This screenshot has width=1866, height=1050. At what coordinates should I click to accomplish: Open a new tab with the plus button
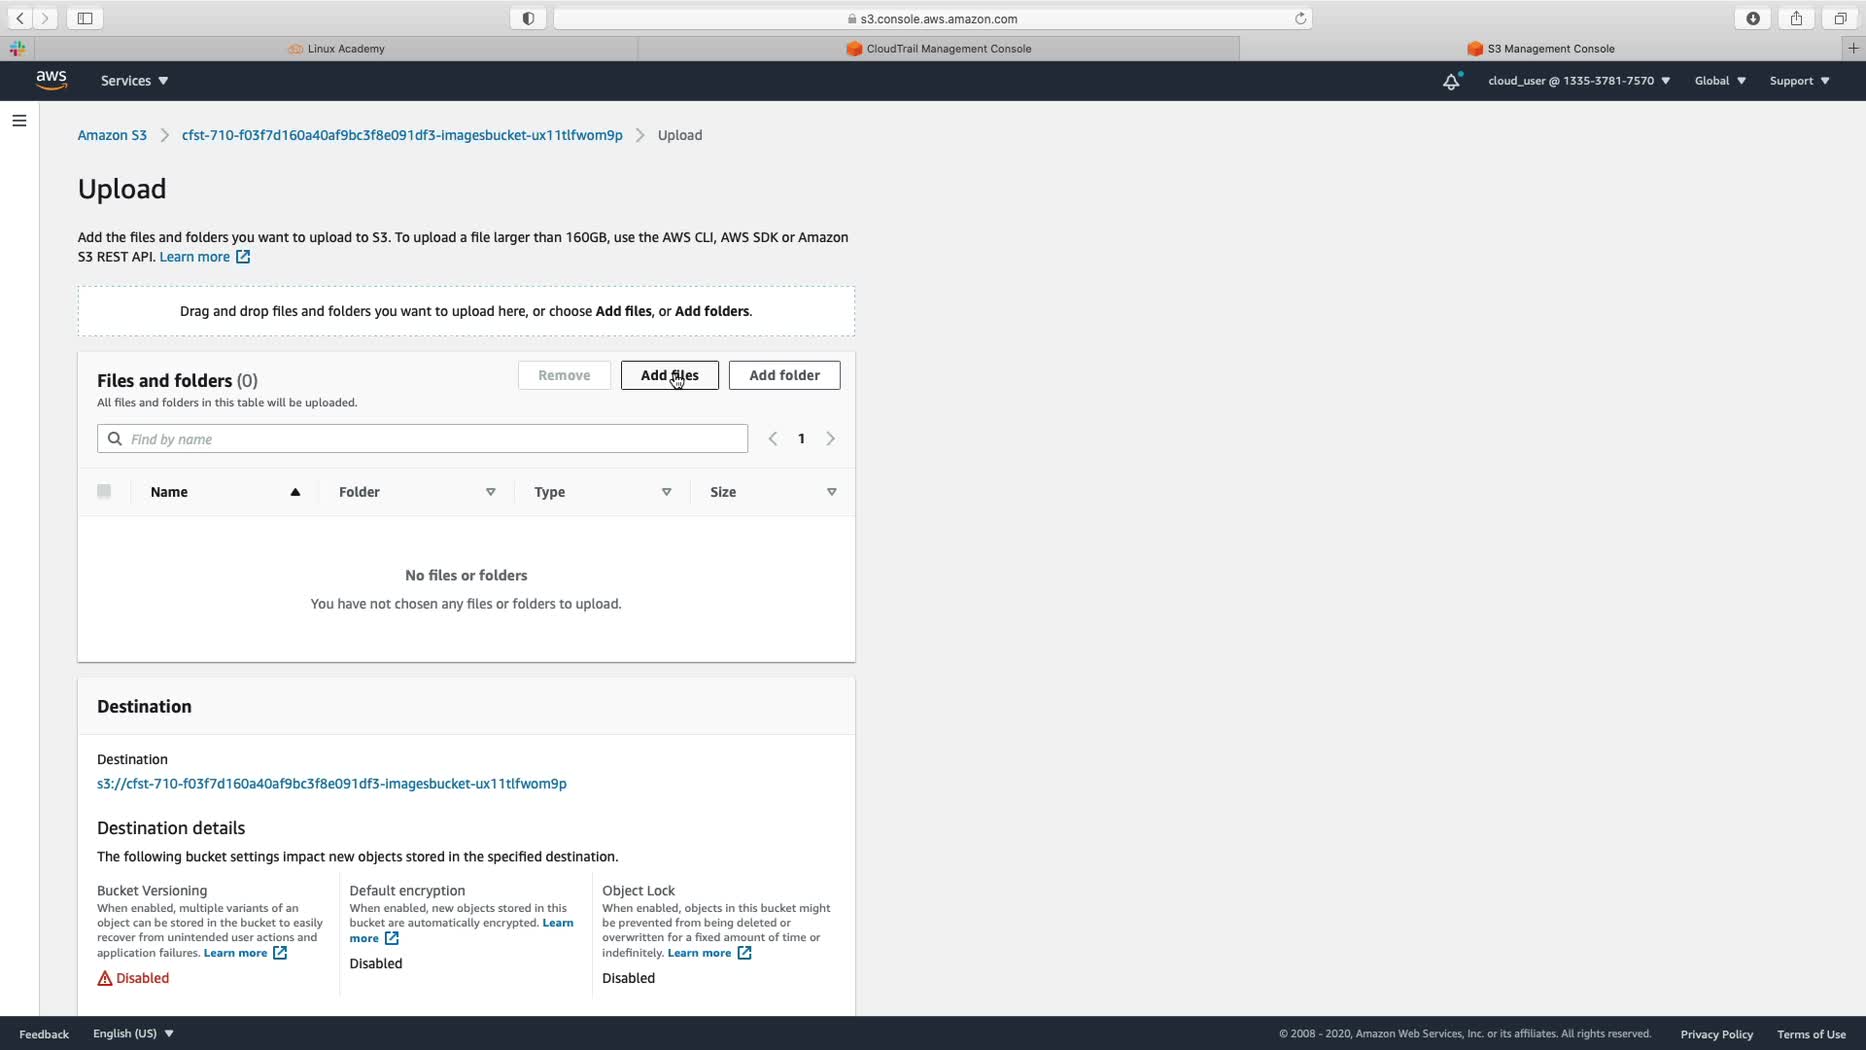(1853, 48)
